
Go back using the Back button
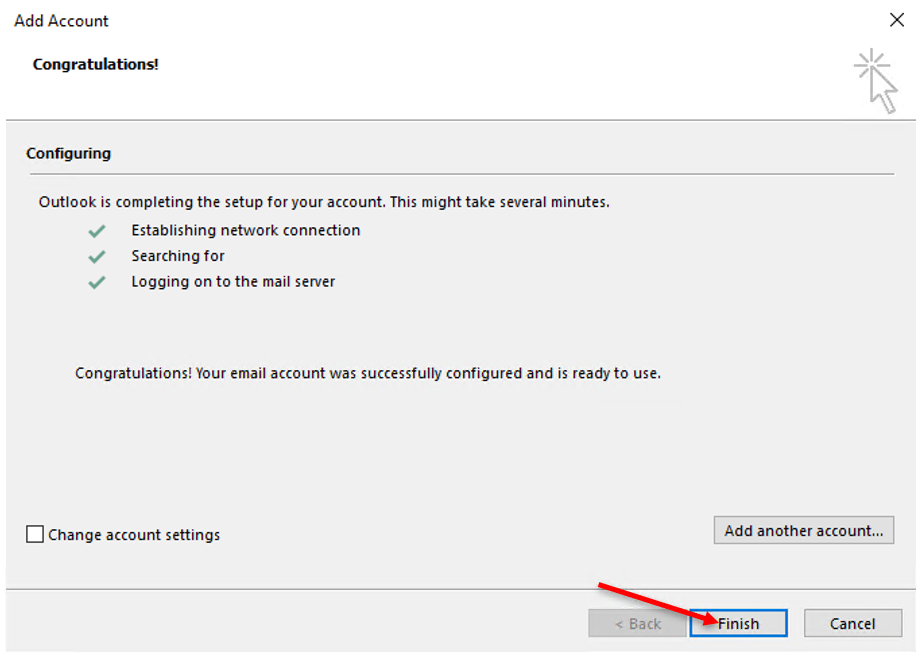coord(637,623)
